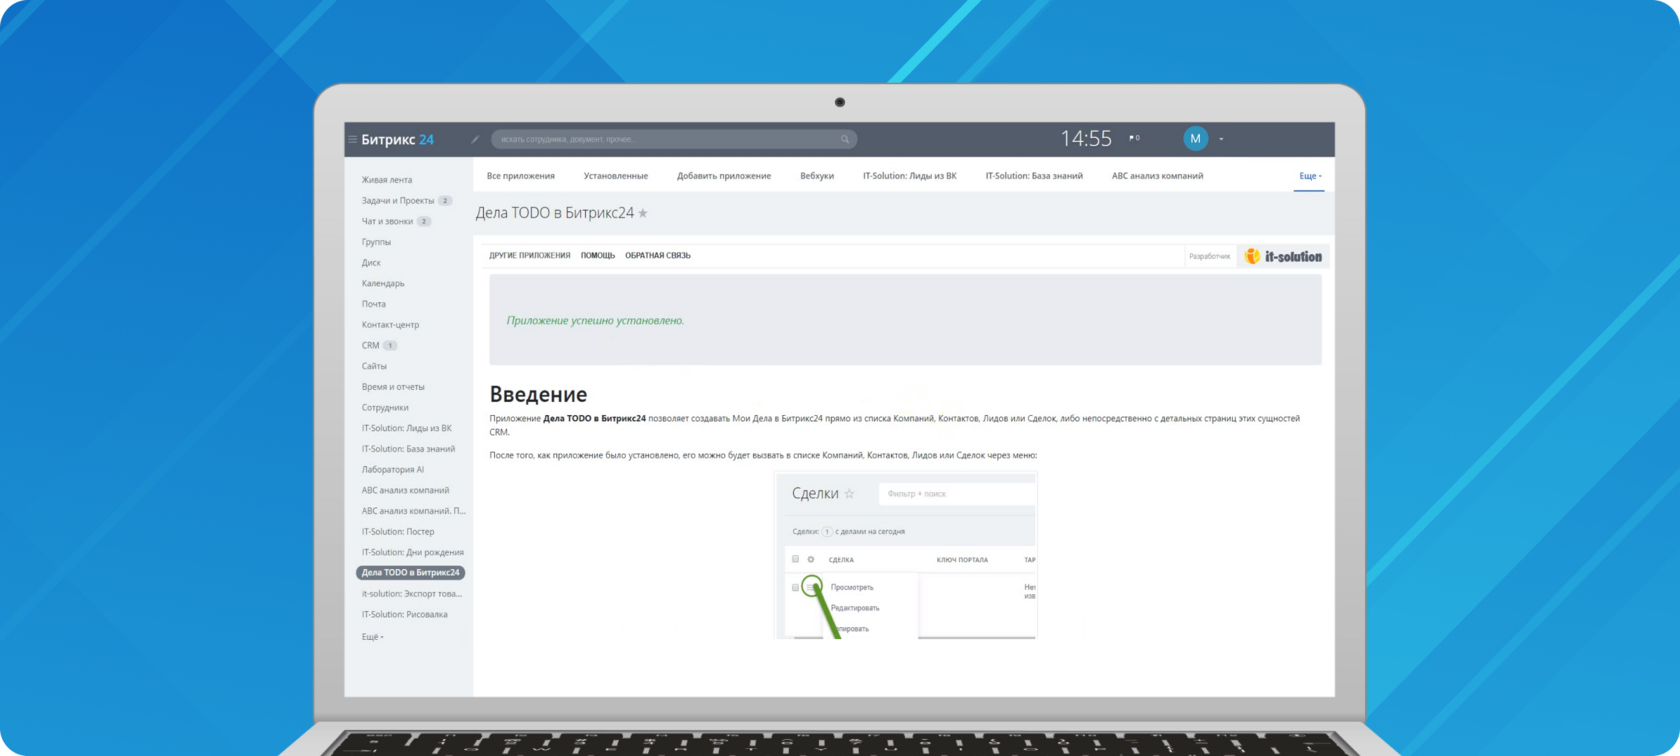Star the Дела TODO в Битрикс24 page
The height and width of the screenshot is (756, 1680).
coord(643,213)
